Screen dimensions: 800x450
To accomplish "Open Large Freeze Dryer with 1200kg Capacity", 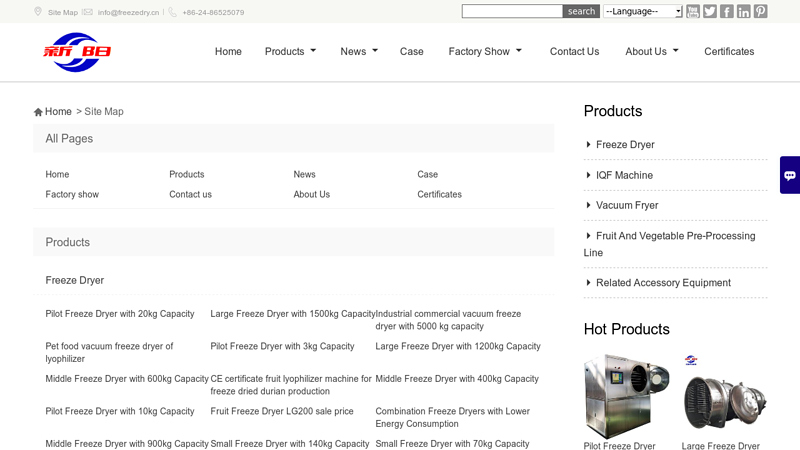I will 458,346.
